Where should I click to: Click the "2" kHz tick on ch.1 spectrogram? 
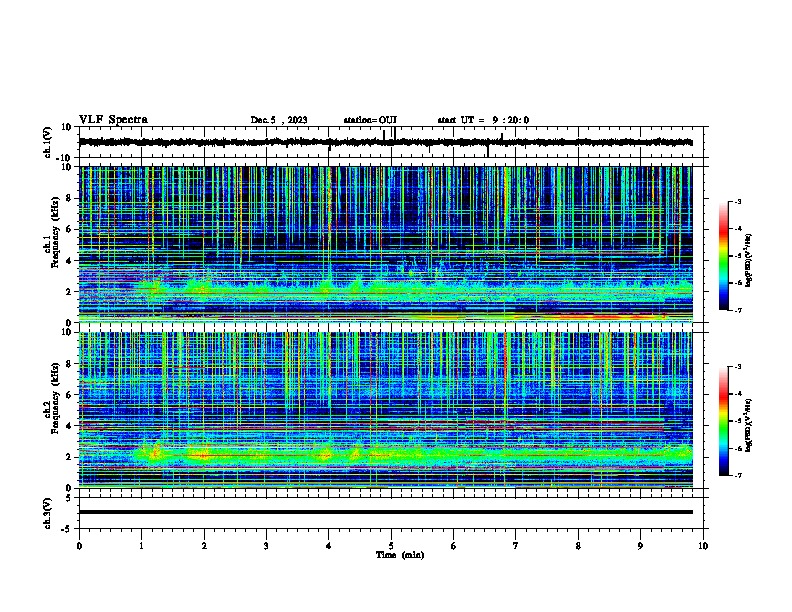(x=69, y=292)
